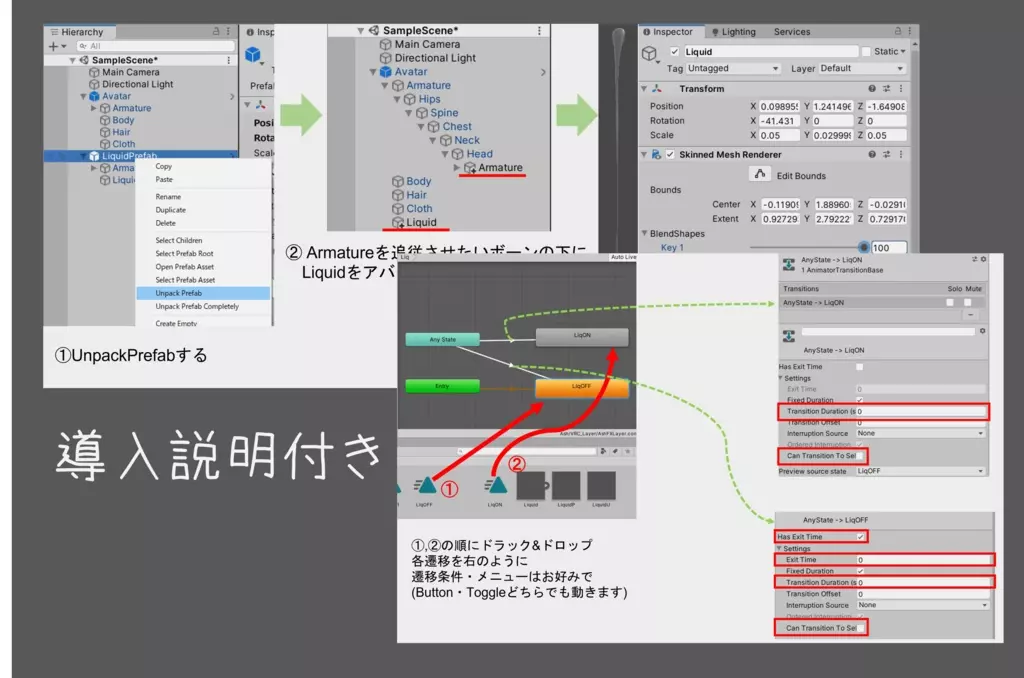The width and height of the screenshot is (1024, 678).
Task: Open the Static dropdown arrow
Action: point(903,52)
